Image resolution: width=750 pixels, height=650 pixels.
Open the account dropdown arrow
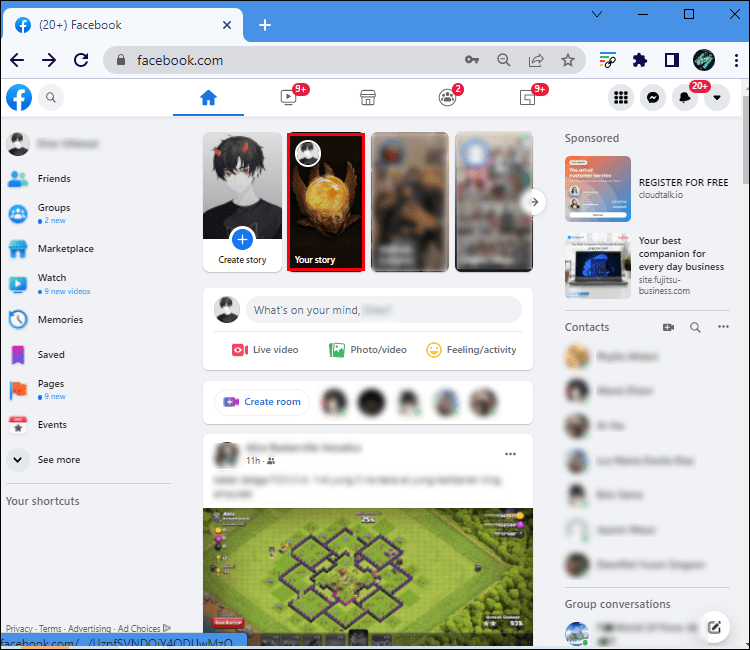[717, 97]
